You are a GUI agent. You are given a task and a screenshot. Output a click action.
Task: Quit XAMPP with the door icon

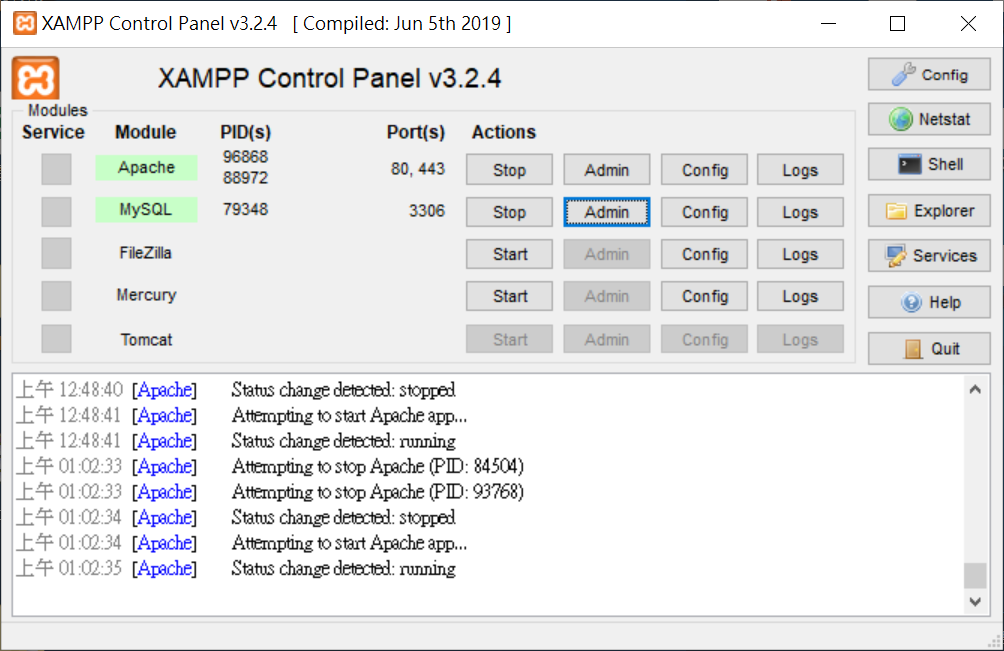point(929,349)
